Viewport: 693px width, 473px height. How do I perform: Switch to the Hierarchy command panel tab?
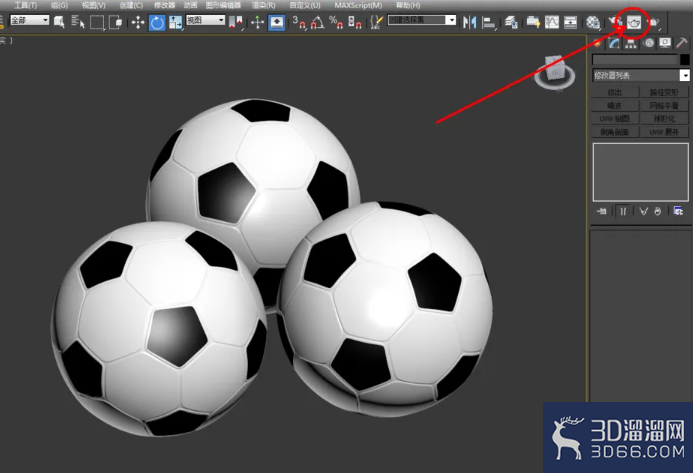[631, 43]
